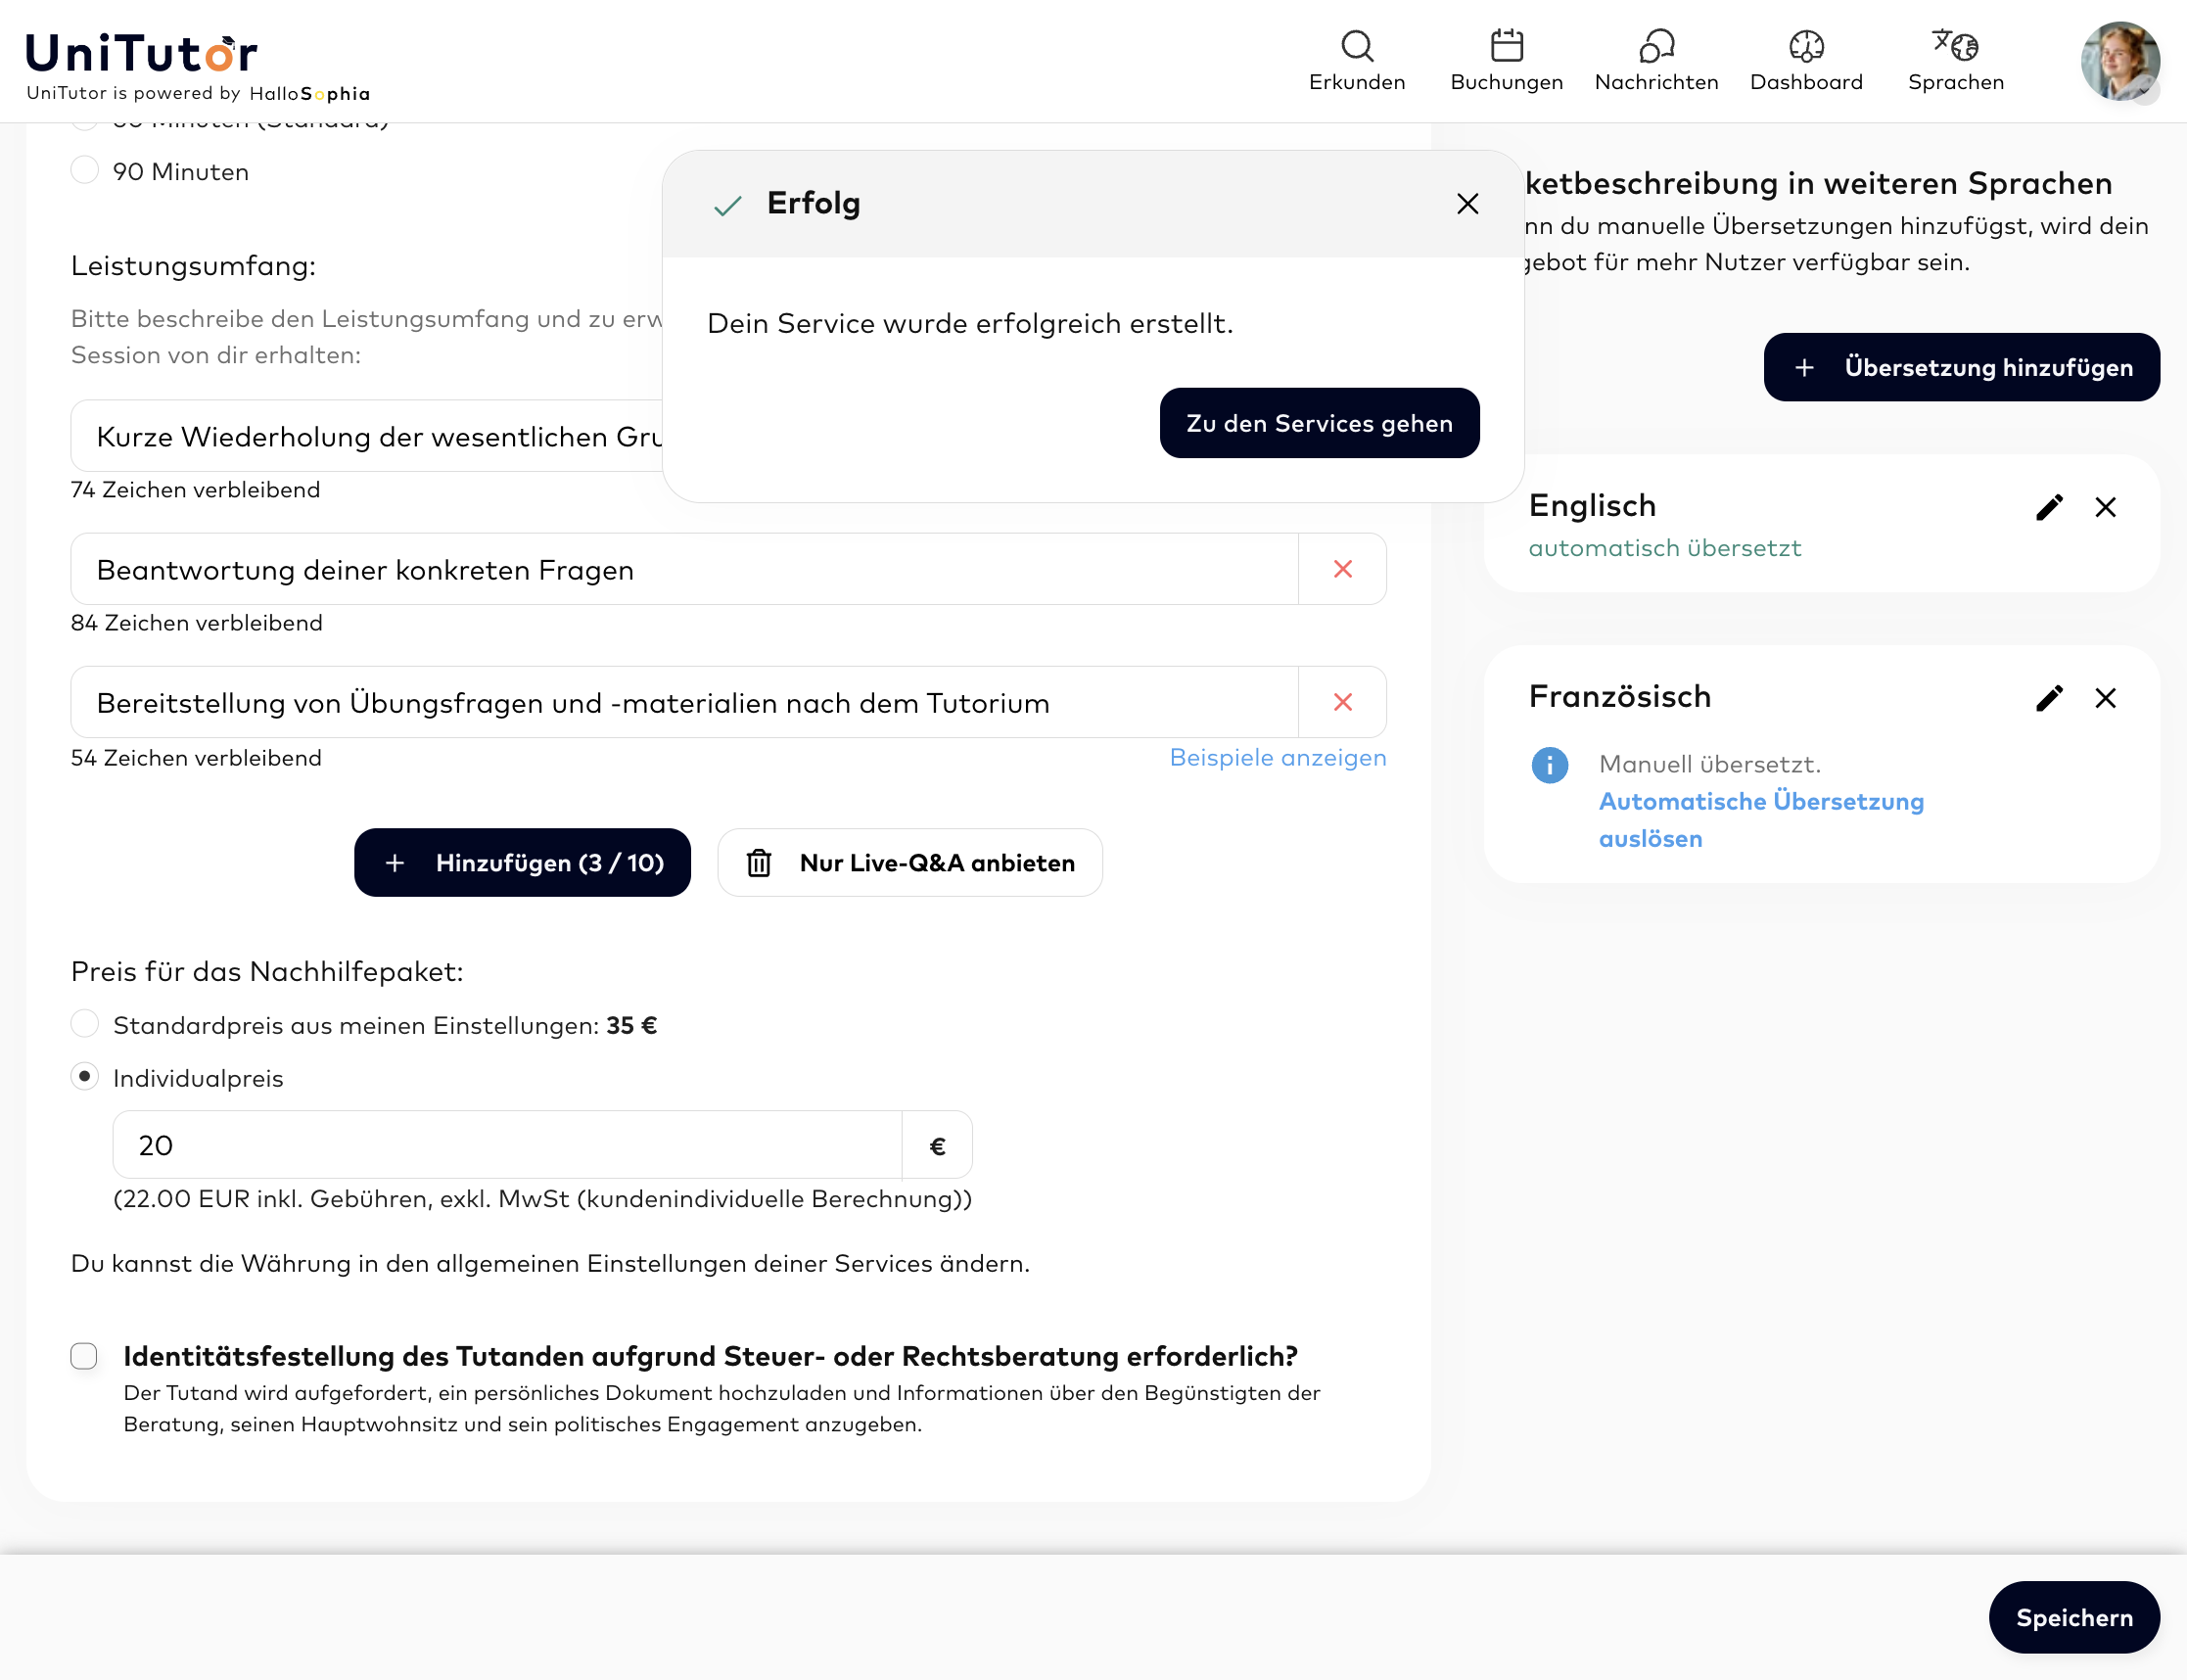
Task: Delete 'Beantwortung deiner konkreten Fragen' entry
Action: click(x=1342, y=569)
